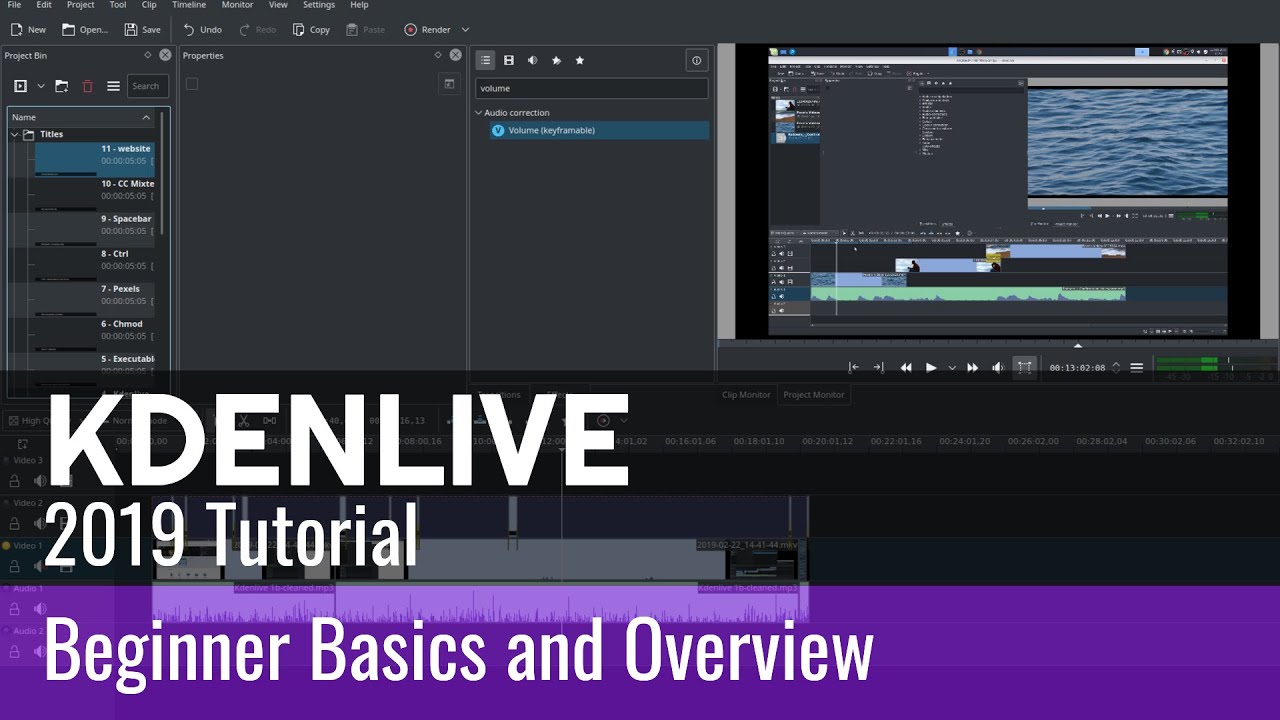Viewport: 1280px width, 720px height.
Task: Close the Properties panel
Action: [x=455, y=55]
